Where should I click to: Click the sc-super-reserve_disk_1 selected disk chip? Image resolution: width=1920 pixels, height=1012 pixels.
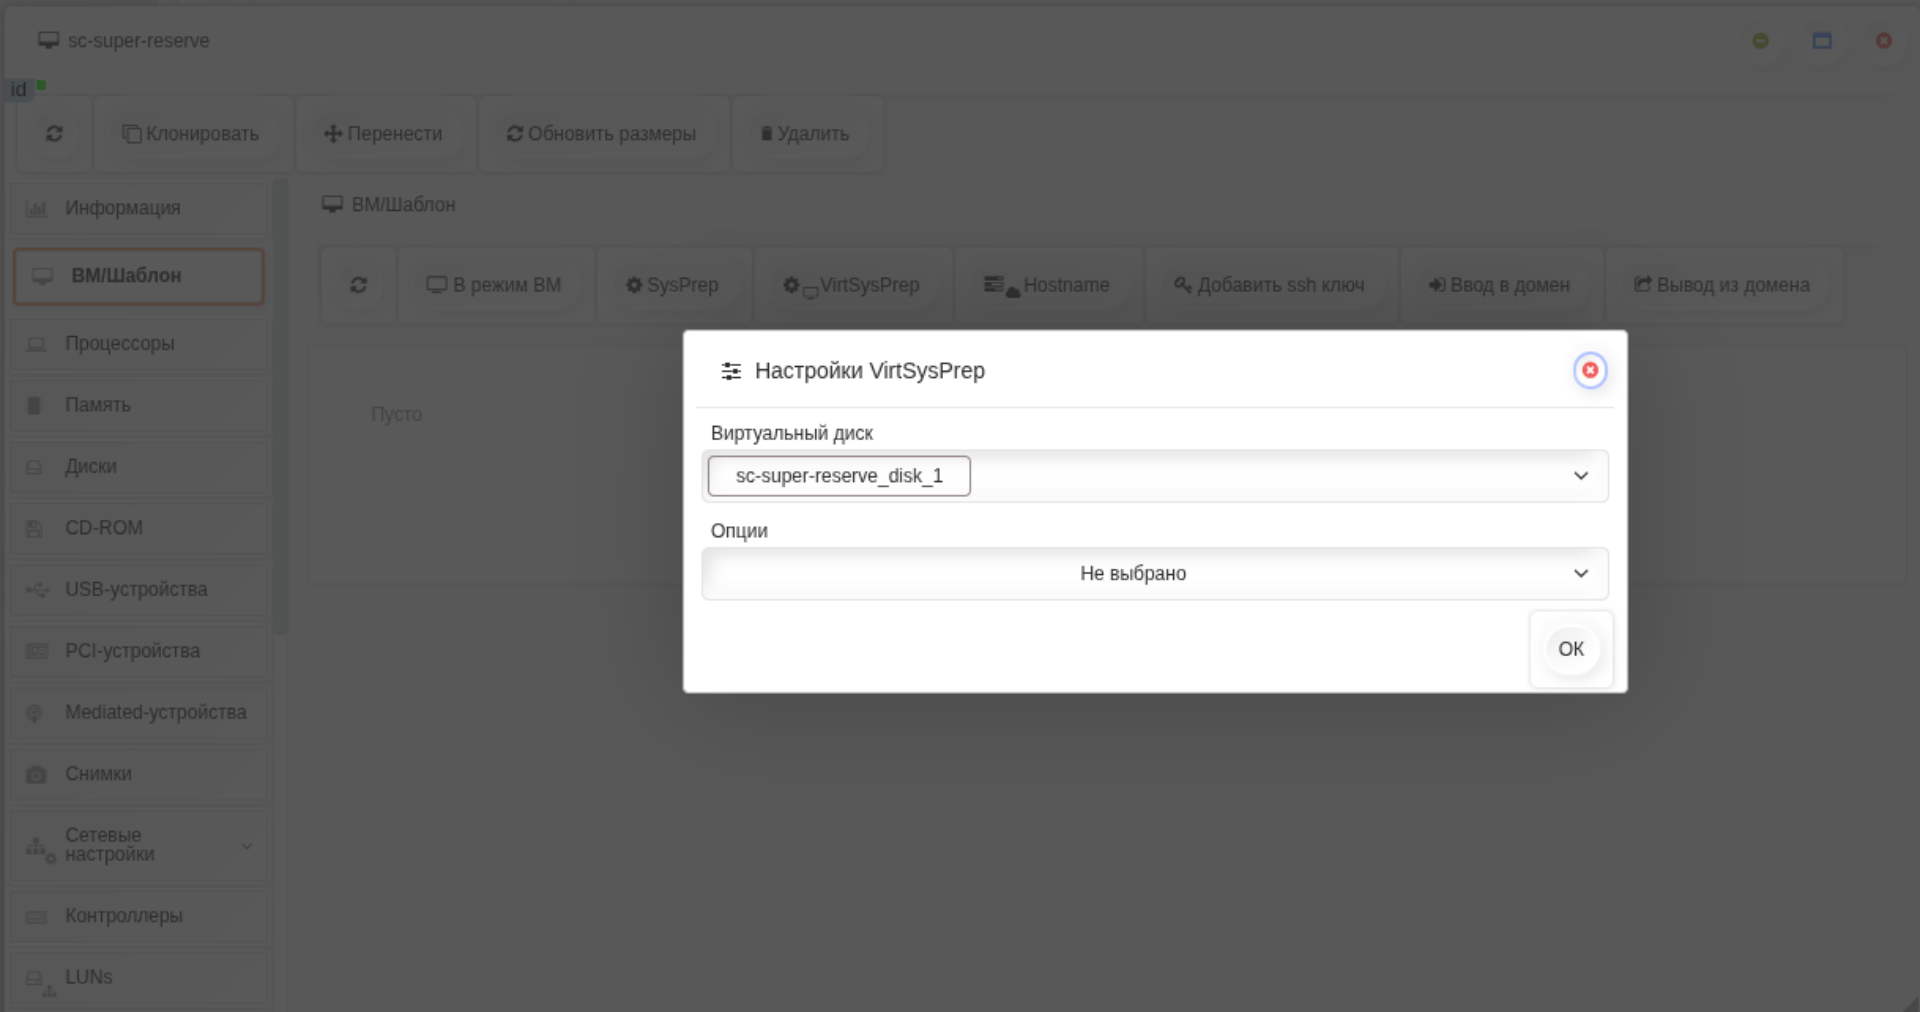click(x=839, y=476)
